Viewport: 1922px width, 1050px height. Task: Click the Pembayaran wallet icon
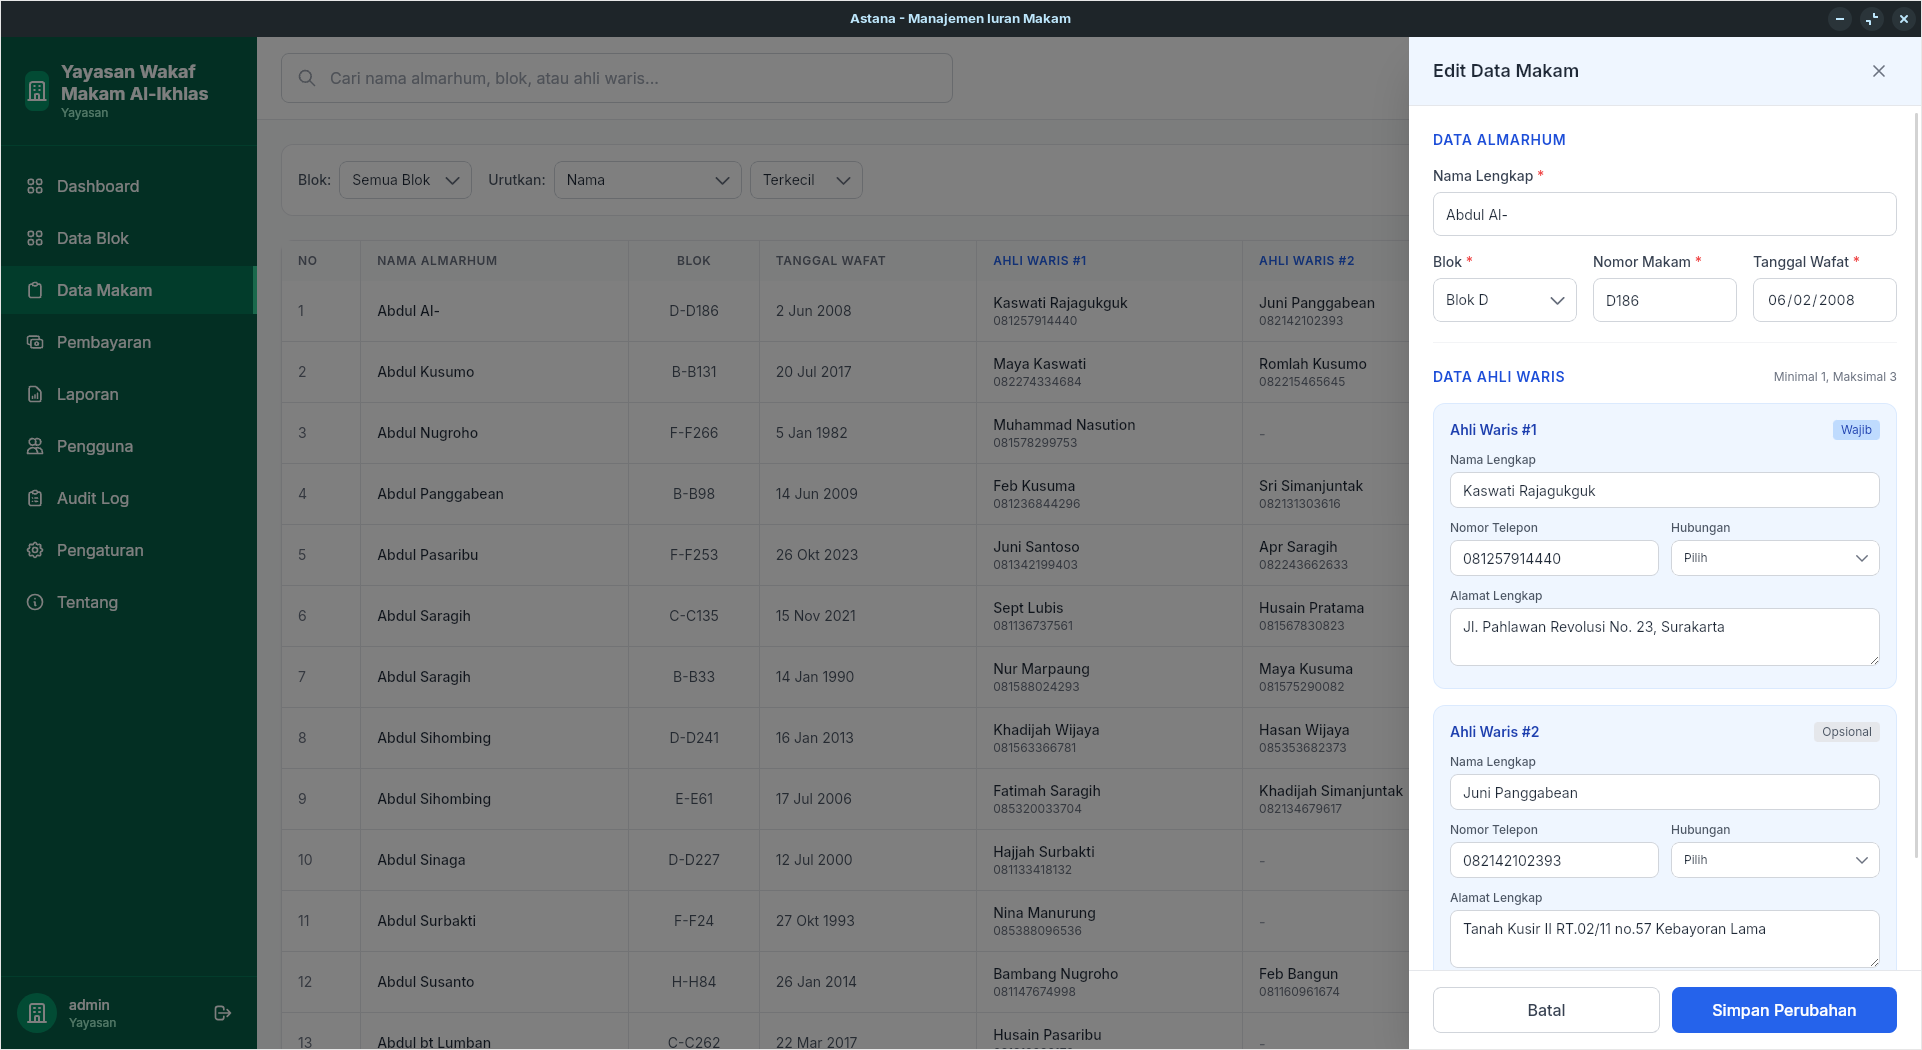click(x=35, y=342)
